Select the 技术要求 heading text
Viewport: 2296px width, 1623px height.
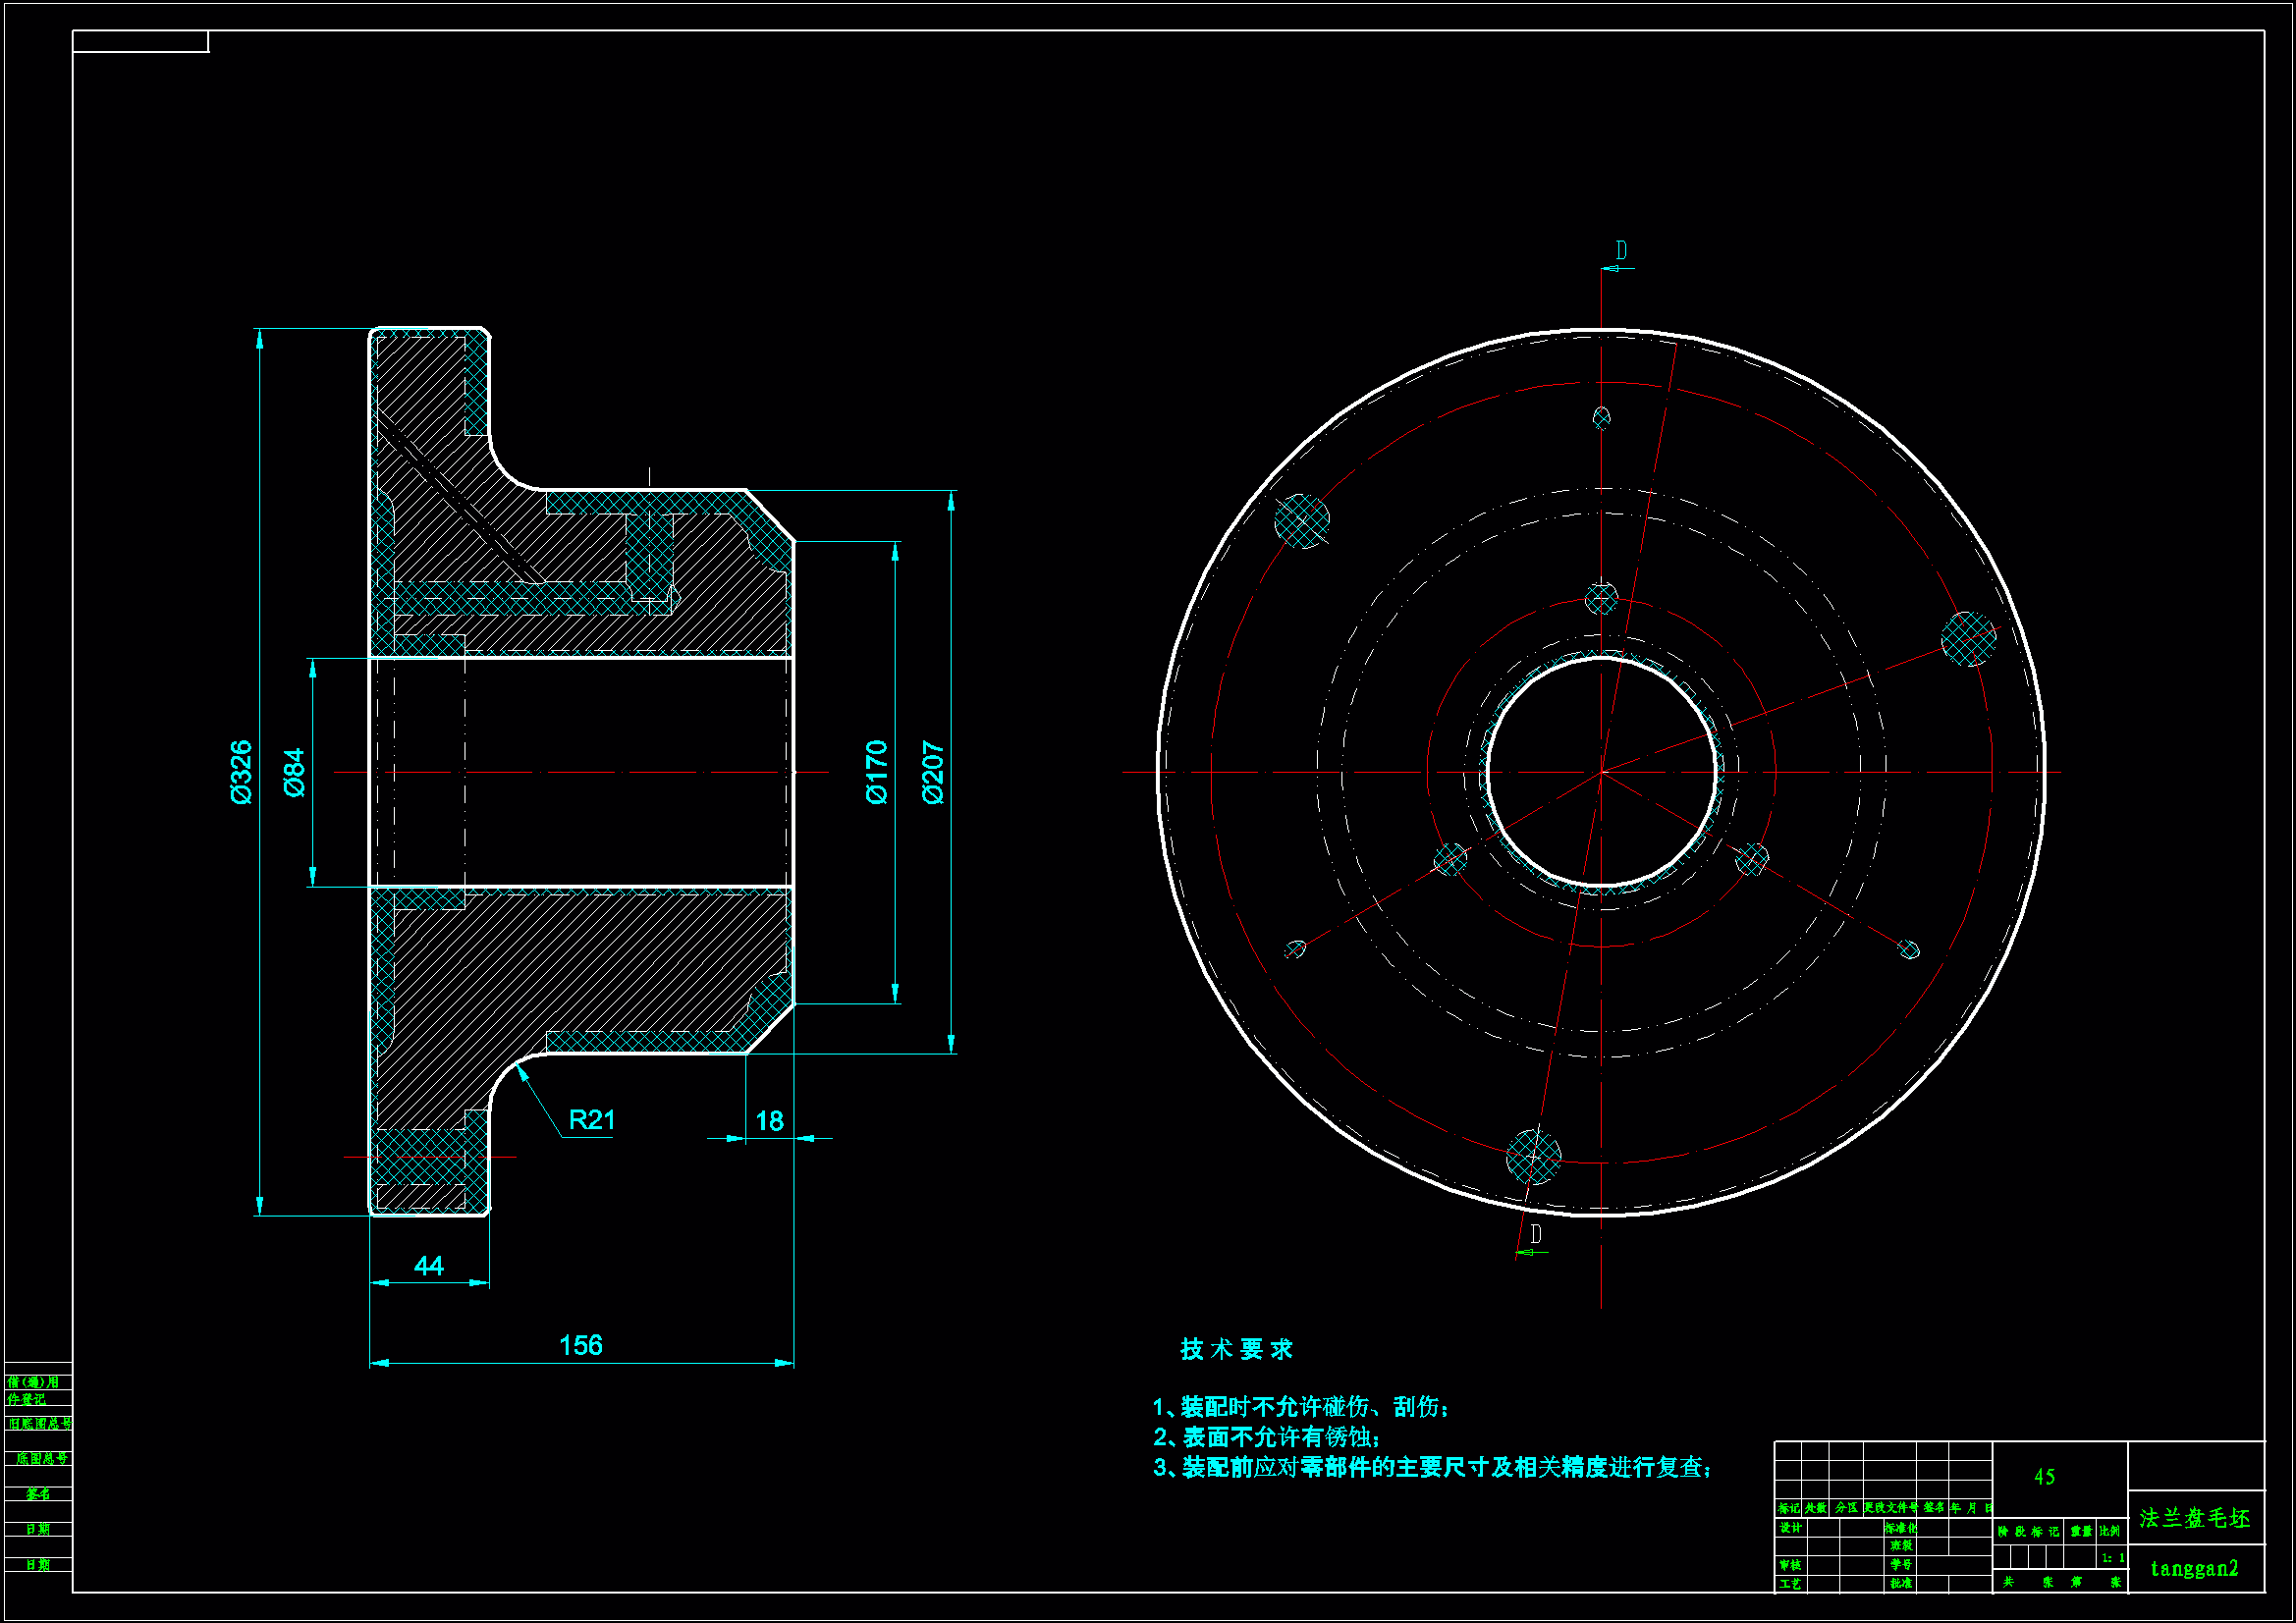1236,1349
